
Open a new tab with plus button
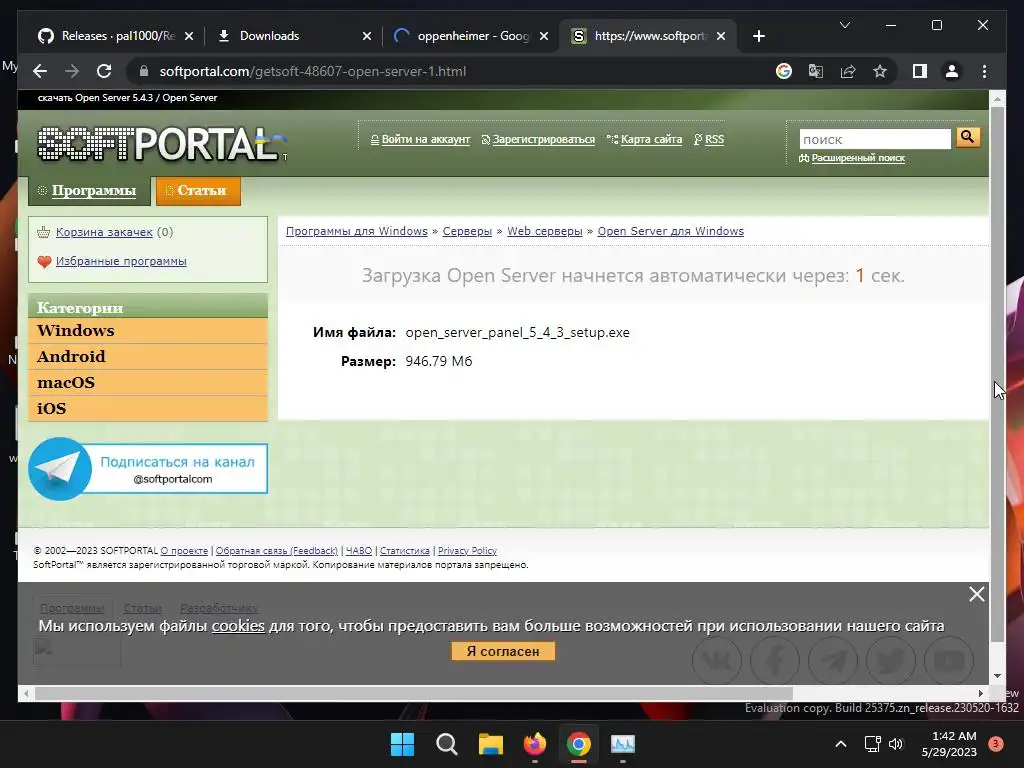[x=758, y=36]
